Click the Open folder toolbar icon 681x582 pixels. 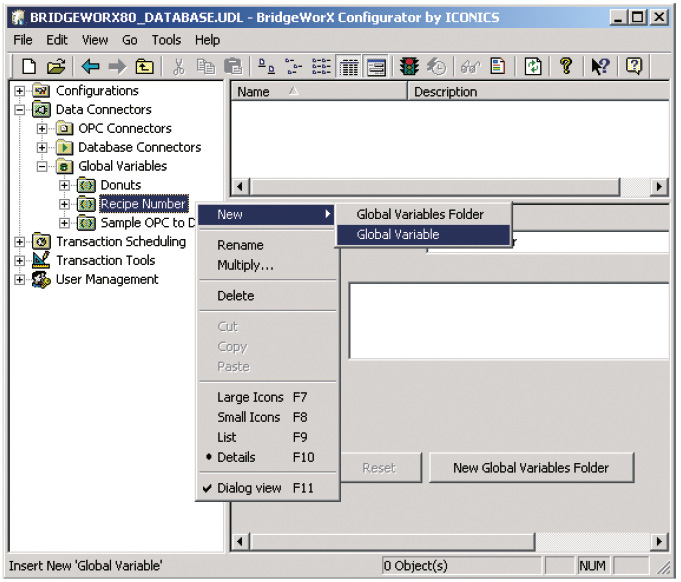click(x=56, y=66)
